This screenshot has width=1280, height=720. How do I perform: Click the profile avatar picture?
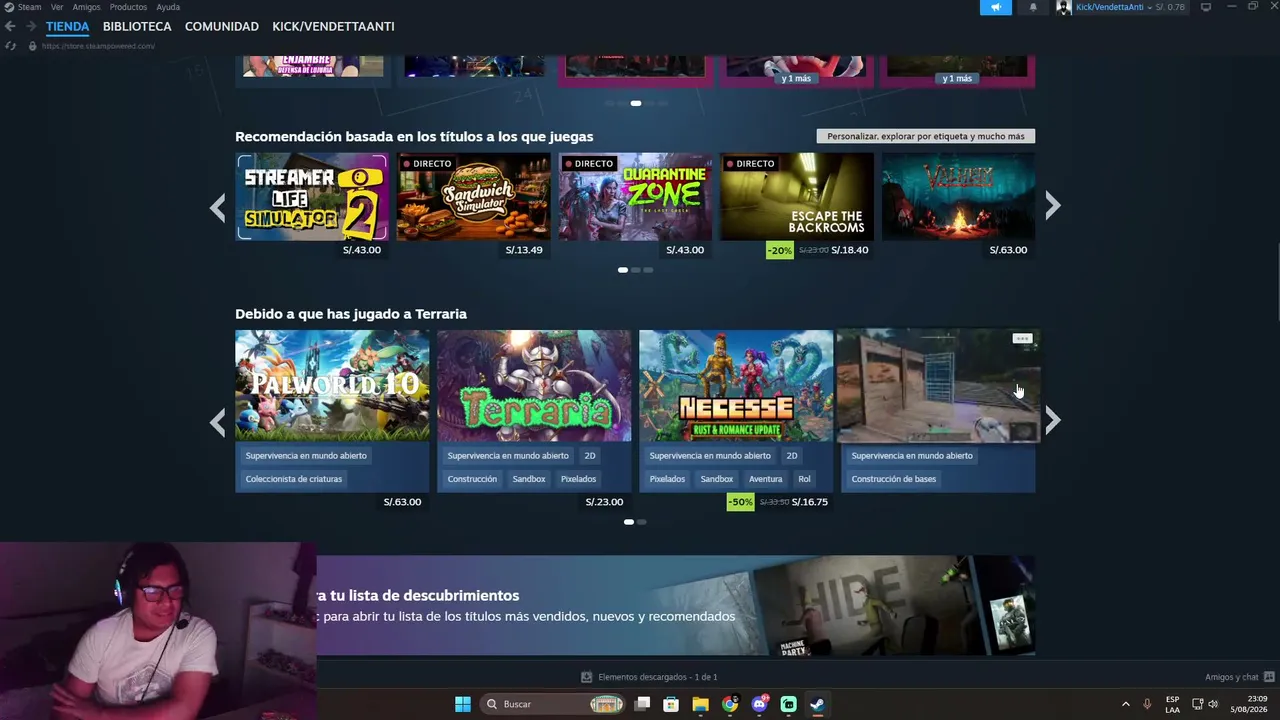1064,7
